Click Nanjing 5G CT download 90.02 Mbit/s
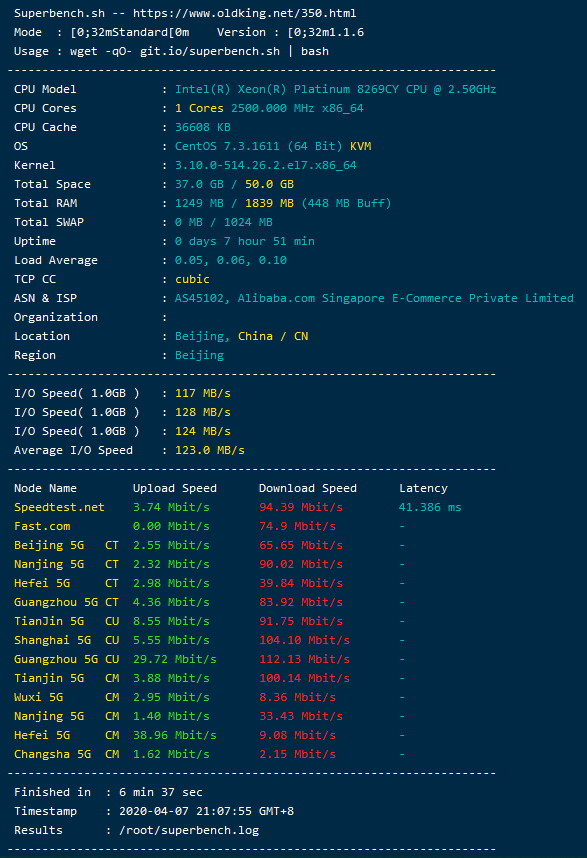 click(301, 564)
